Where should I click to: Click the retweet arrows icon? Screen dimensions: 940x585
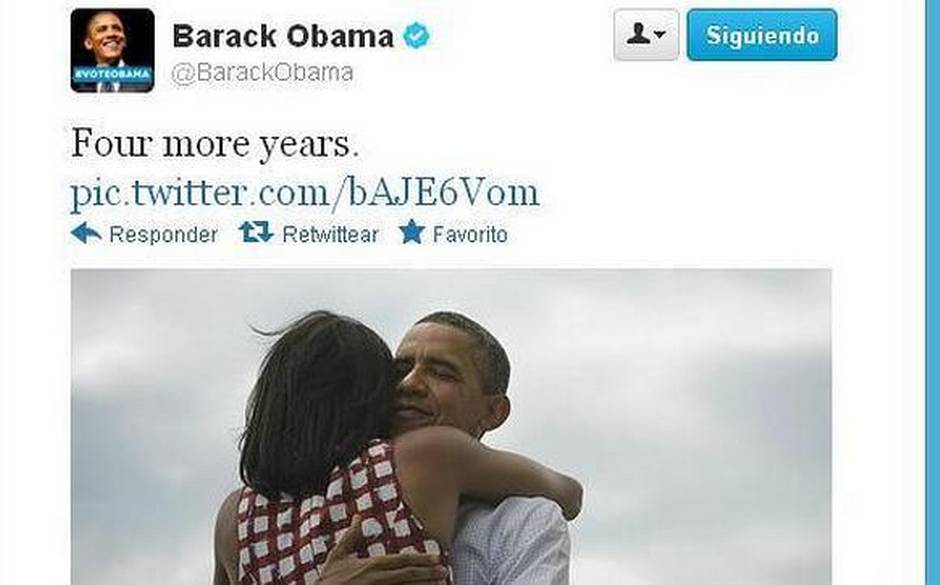click(256, 232)
